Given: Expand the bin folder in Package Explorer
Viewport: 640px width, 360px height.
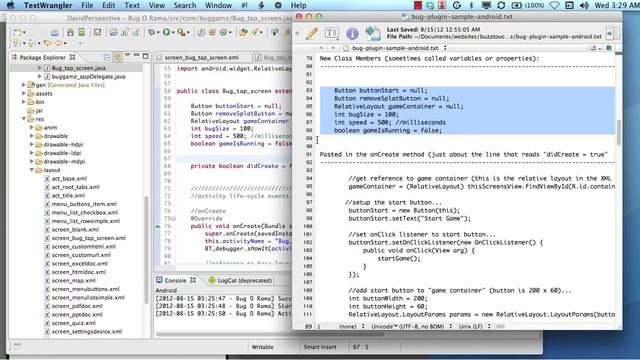Looking at the screenshot, I should point(24,102).
